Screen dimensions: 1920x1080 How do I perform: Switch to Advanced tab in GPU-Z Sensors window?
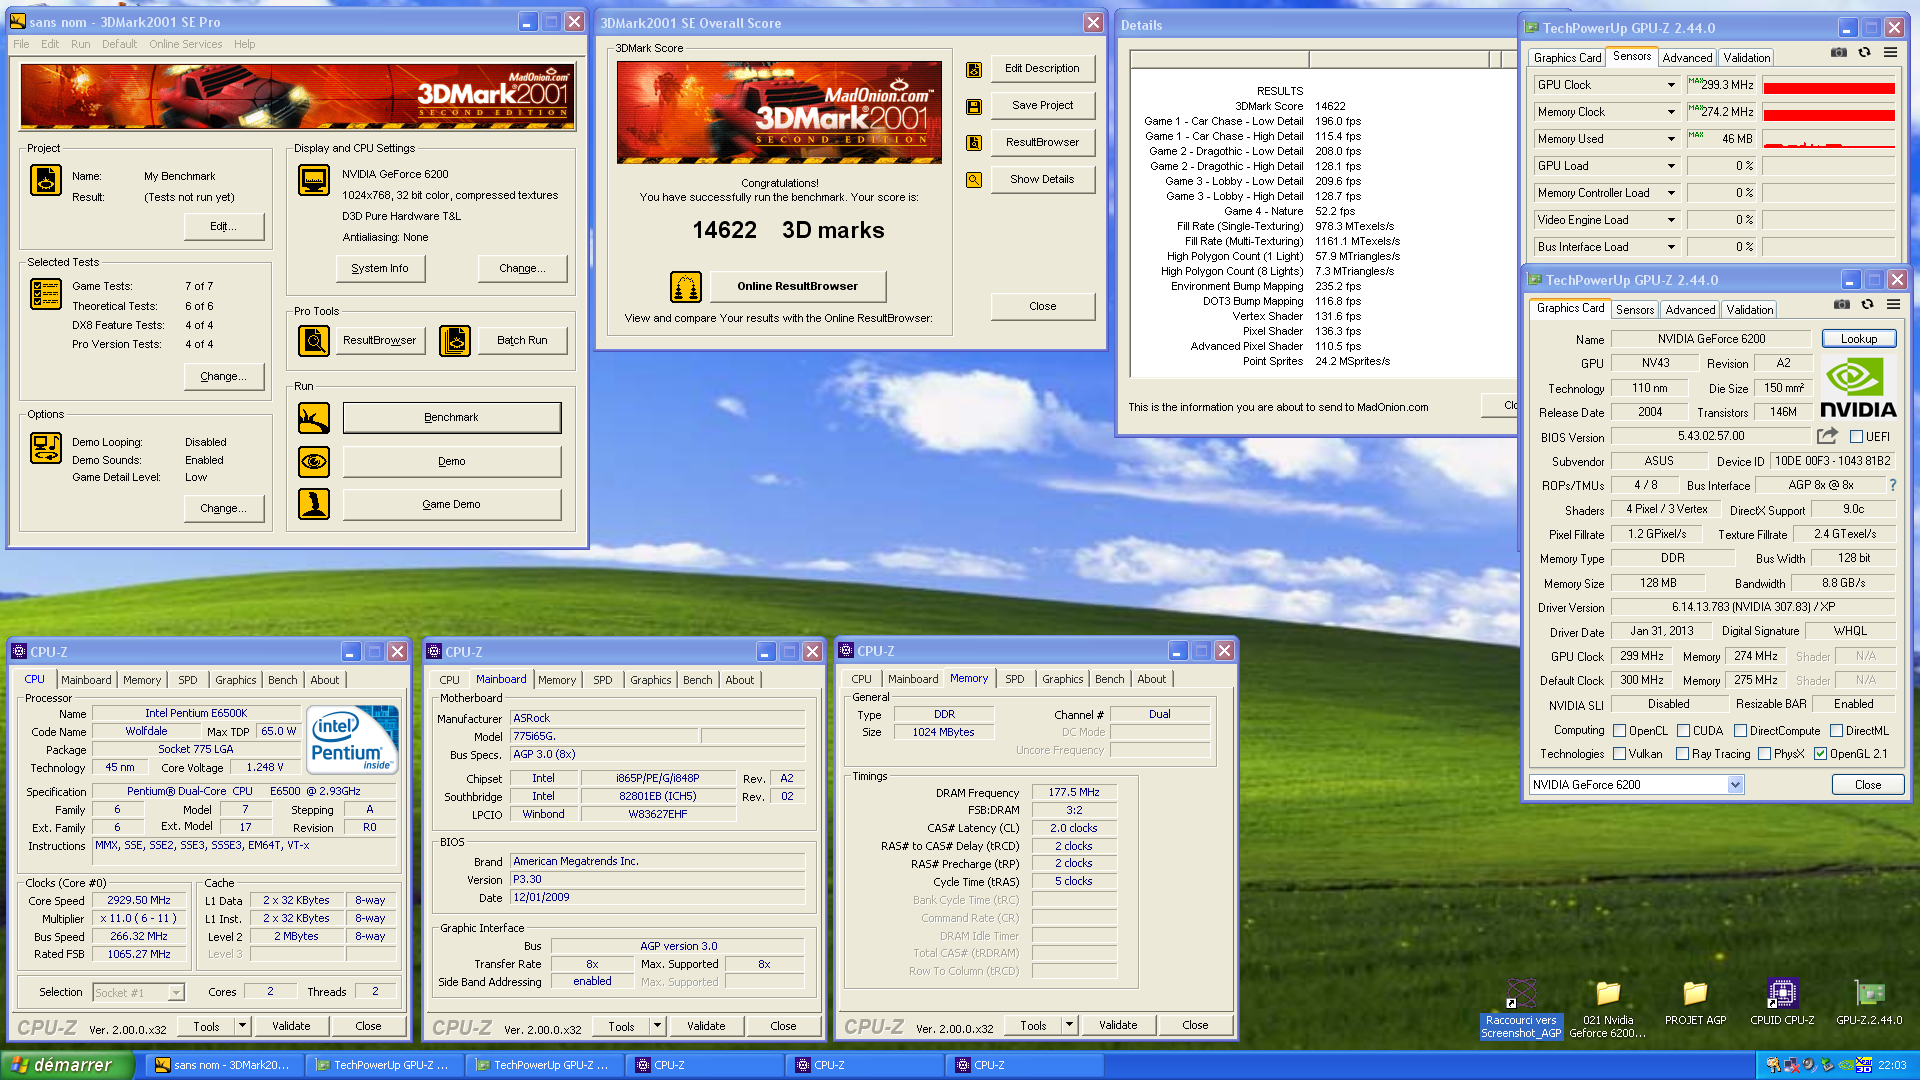click(1687, 58)
